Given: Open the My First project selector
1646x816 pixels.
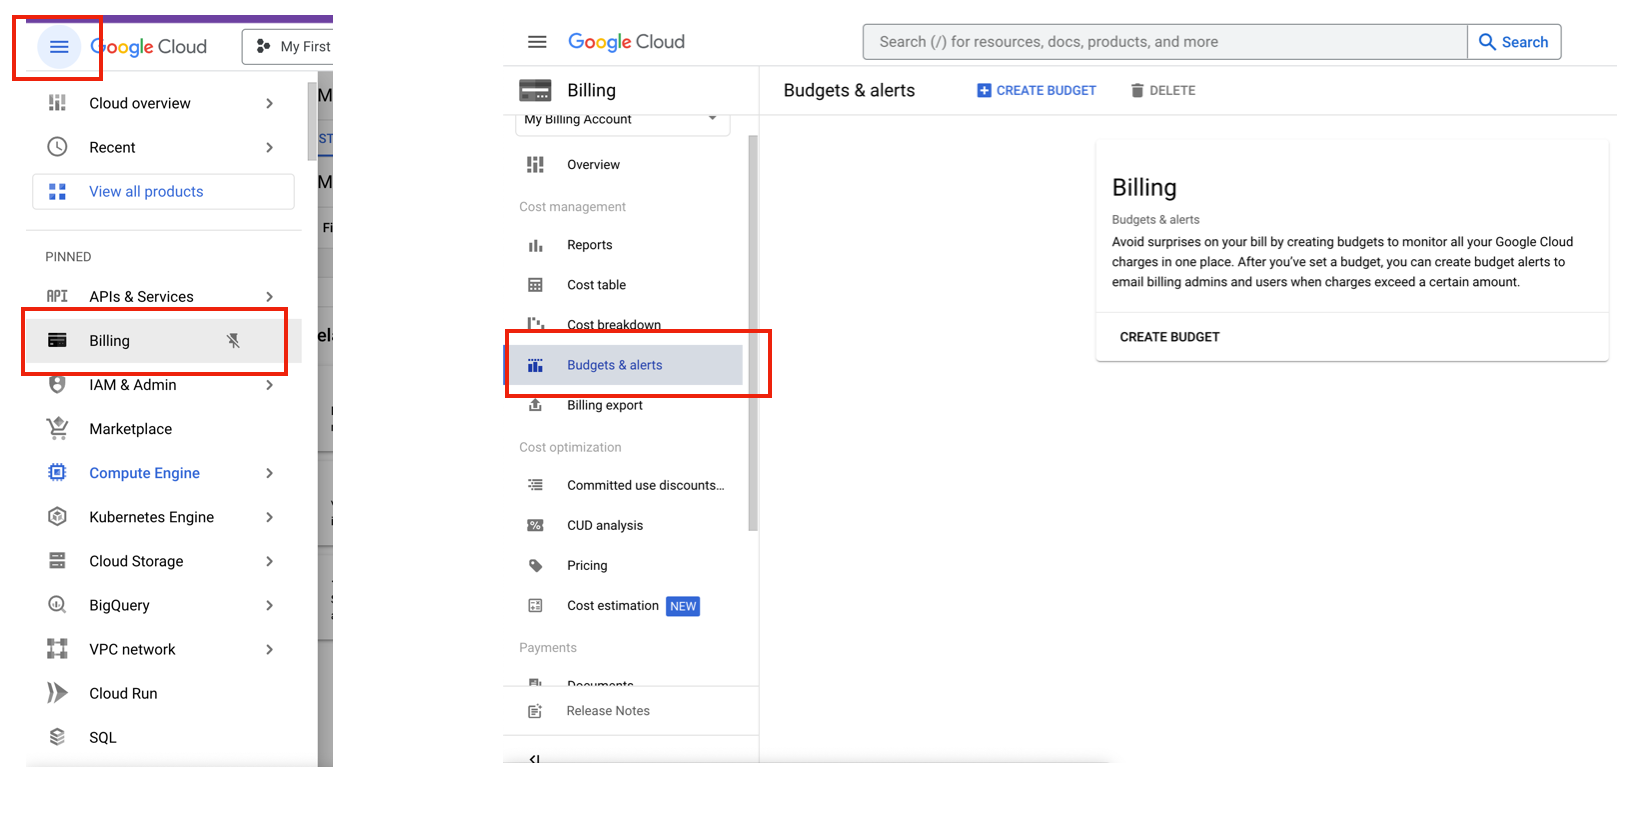Looking at the screenshot, I should pos(288,47).
